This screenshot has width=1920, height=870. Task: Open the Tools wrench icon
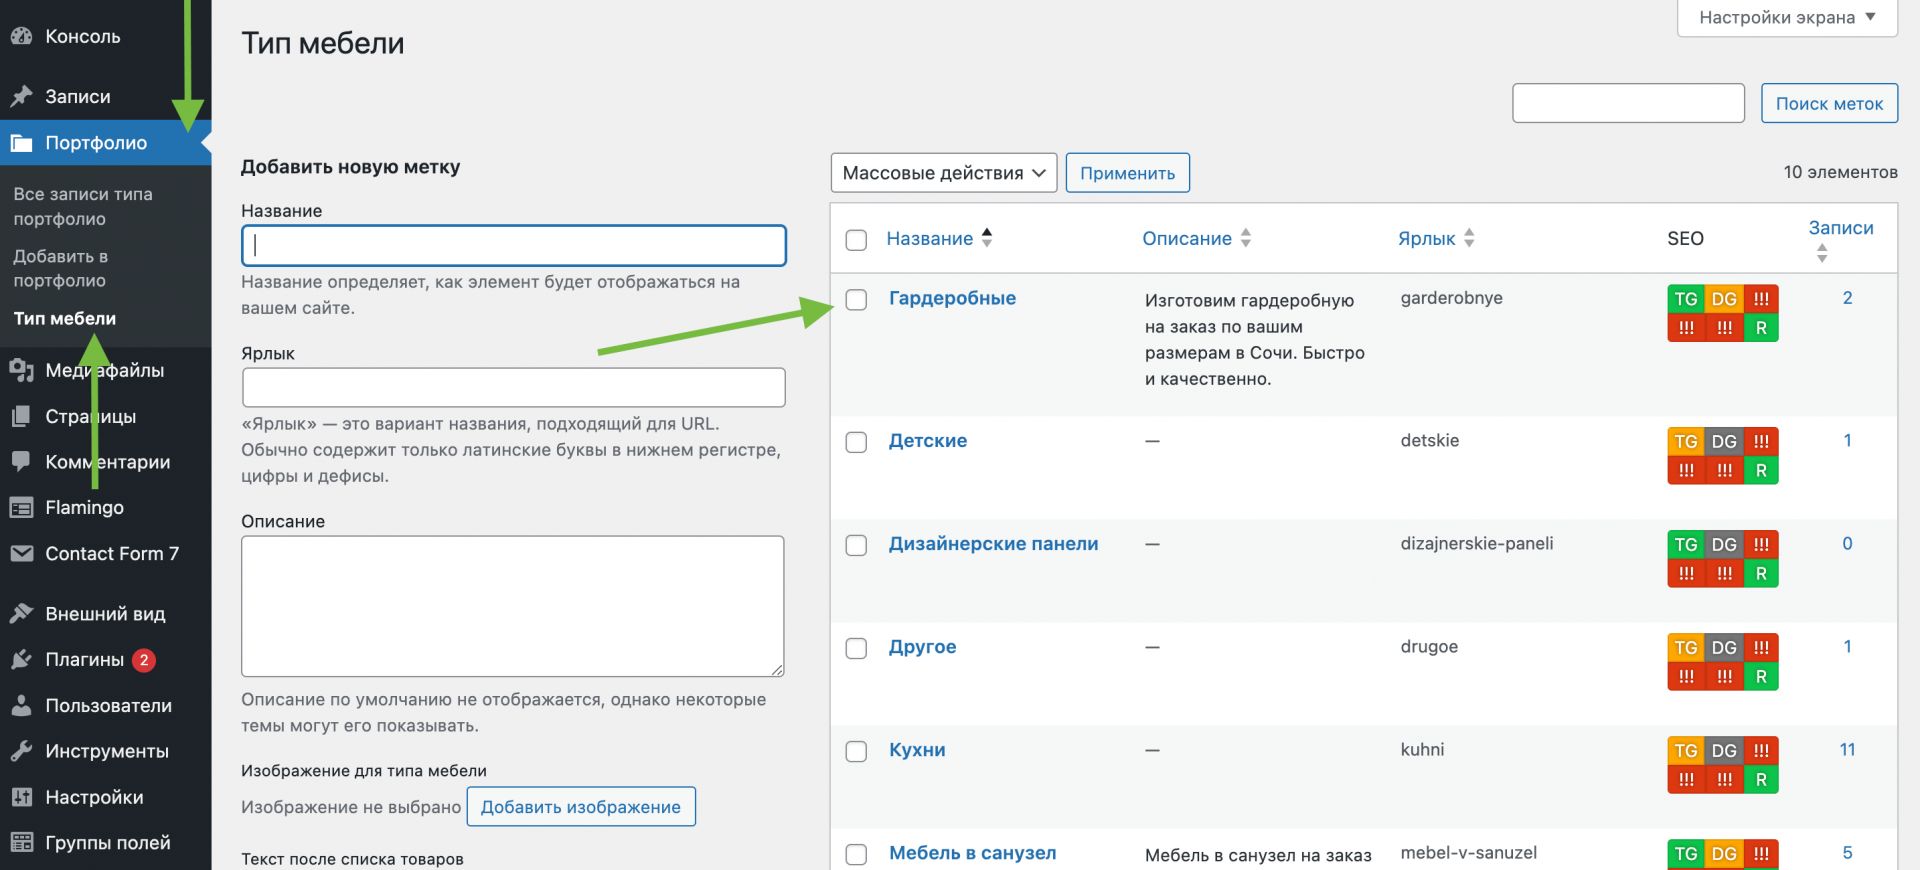(x=21, y=752)
